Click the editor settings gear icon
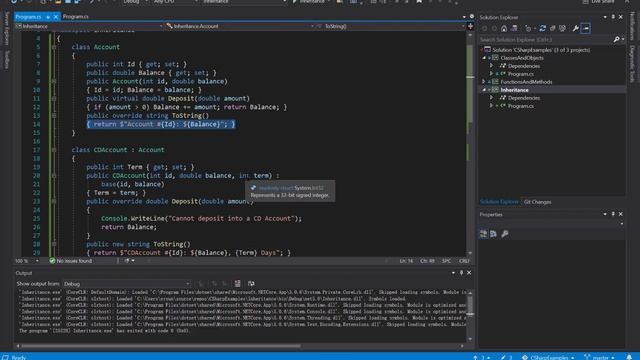 tap(471, 17)
